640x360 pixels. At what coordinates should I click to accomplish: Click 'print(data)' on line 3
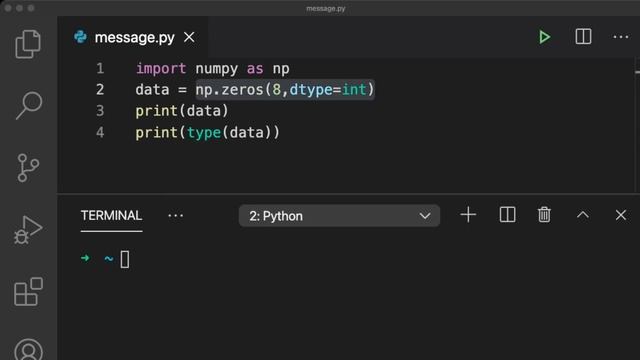pos(182,111)
